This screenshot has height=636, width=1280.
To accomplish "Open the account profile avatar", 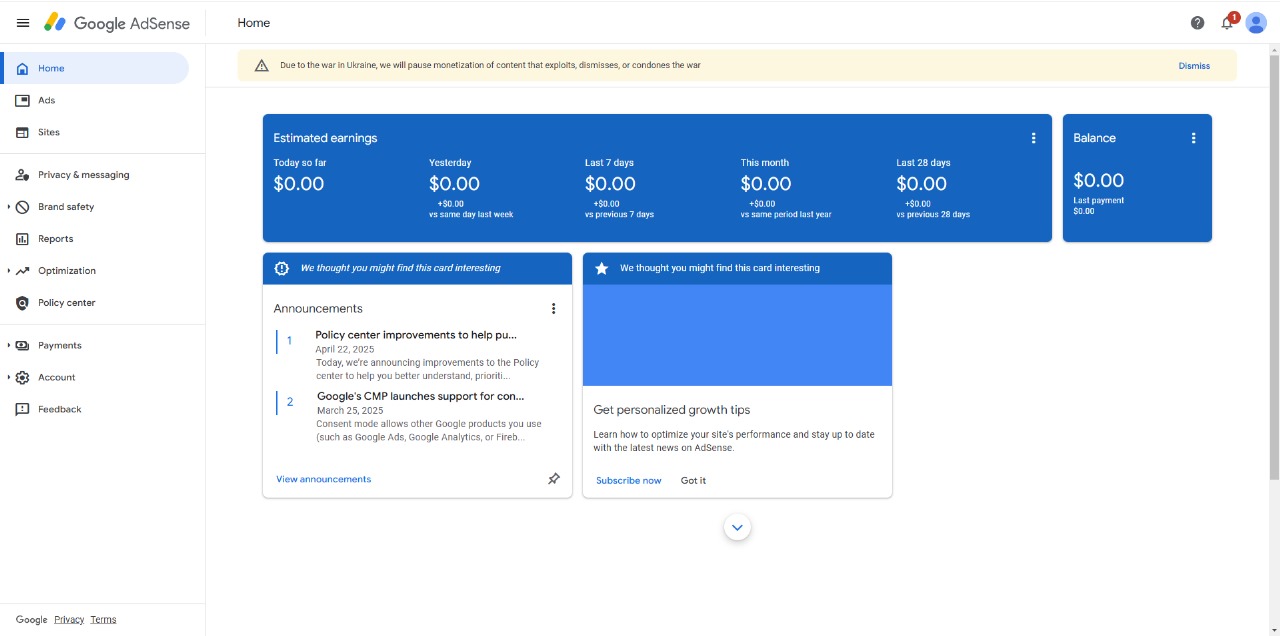I will (1256, 23).
